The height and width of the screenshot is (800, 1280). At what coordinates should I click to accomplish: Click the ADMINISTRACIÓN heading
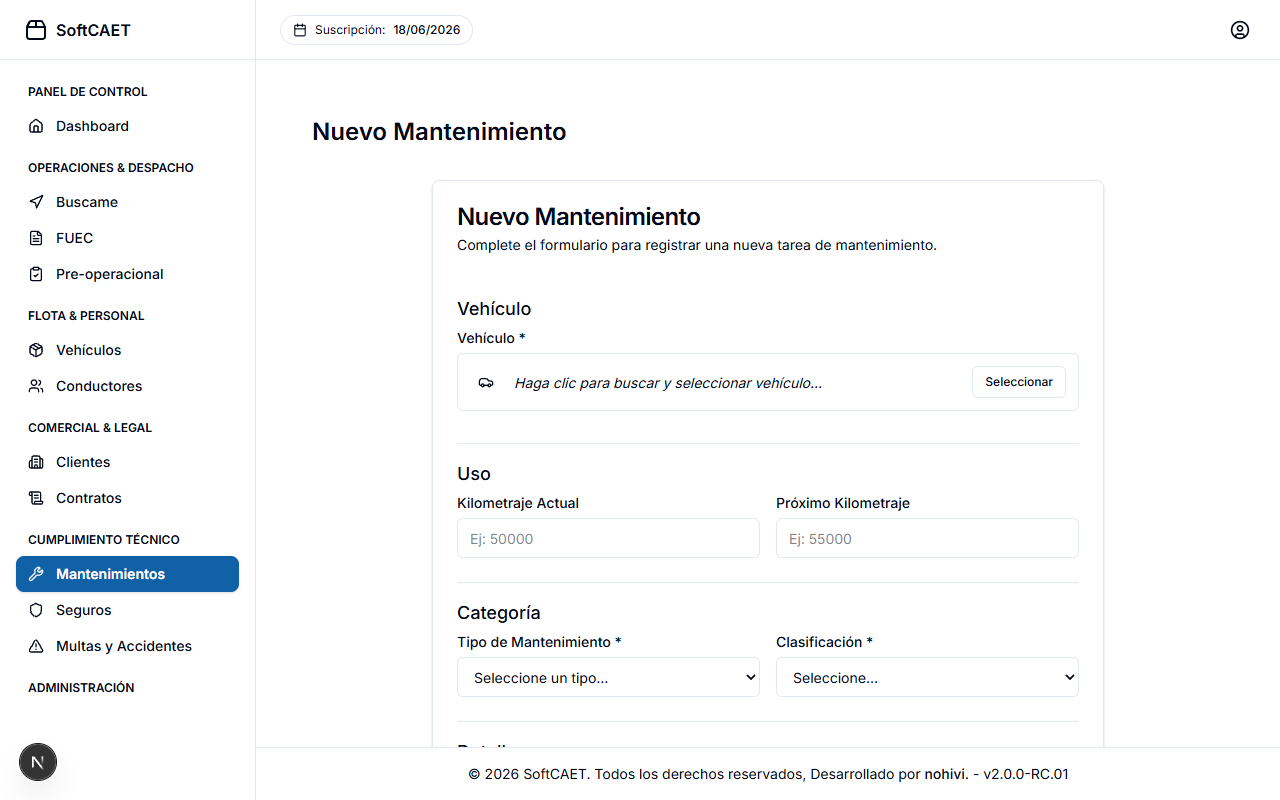tap(81, 688)
